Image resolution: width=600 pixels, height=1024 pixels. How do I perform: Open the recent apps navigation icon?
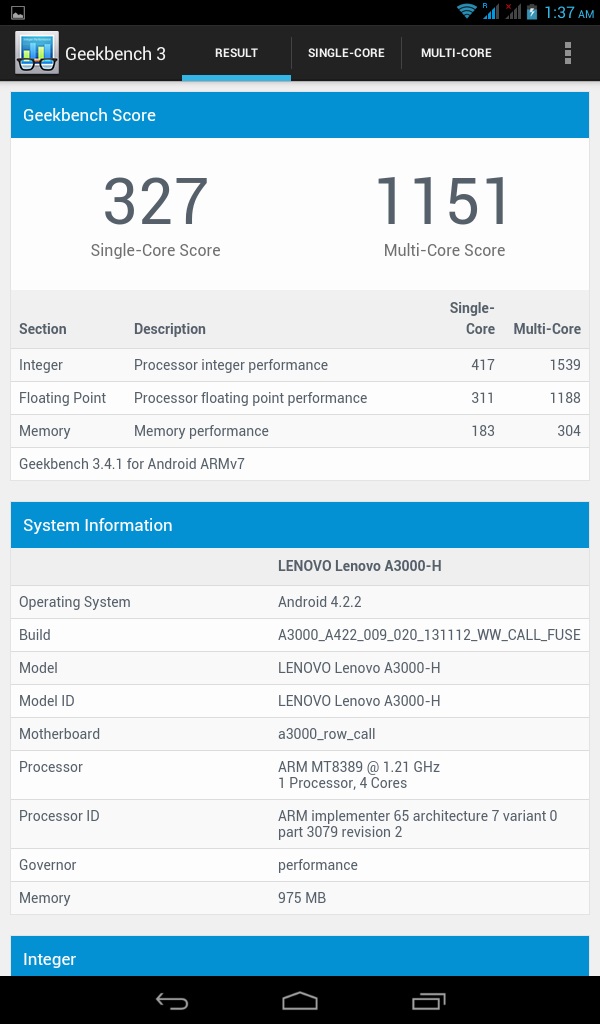428,1000
